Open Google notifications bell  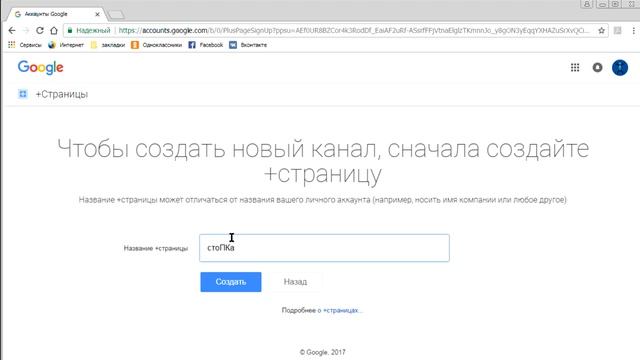point(597,68)
